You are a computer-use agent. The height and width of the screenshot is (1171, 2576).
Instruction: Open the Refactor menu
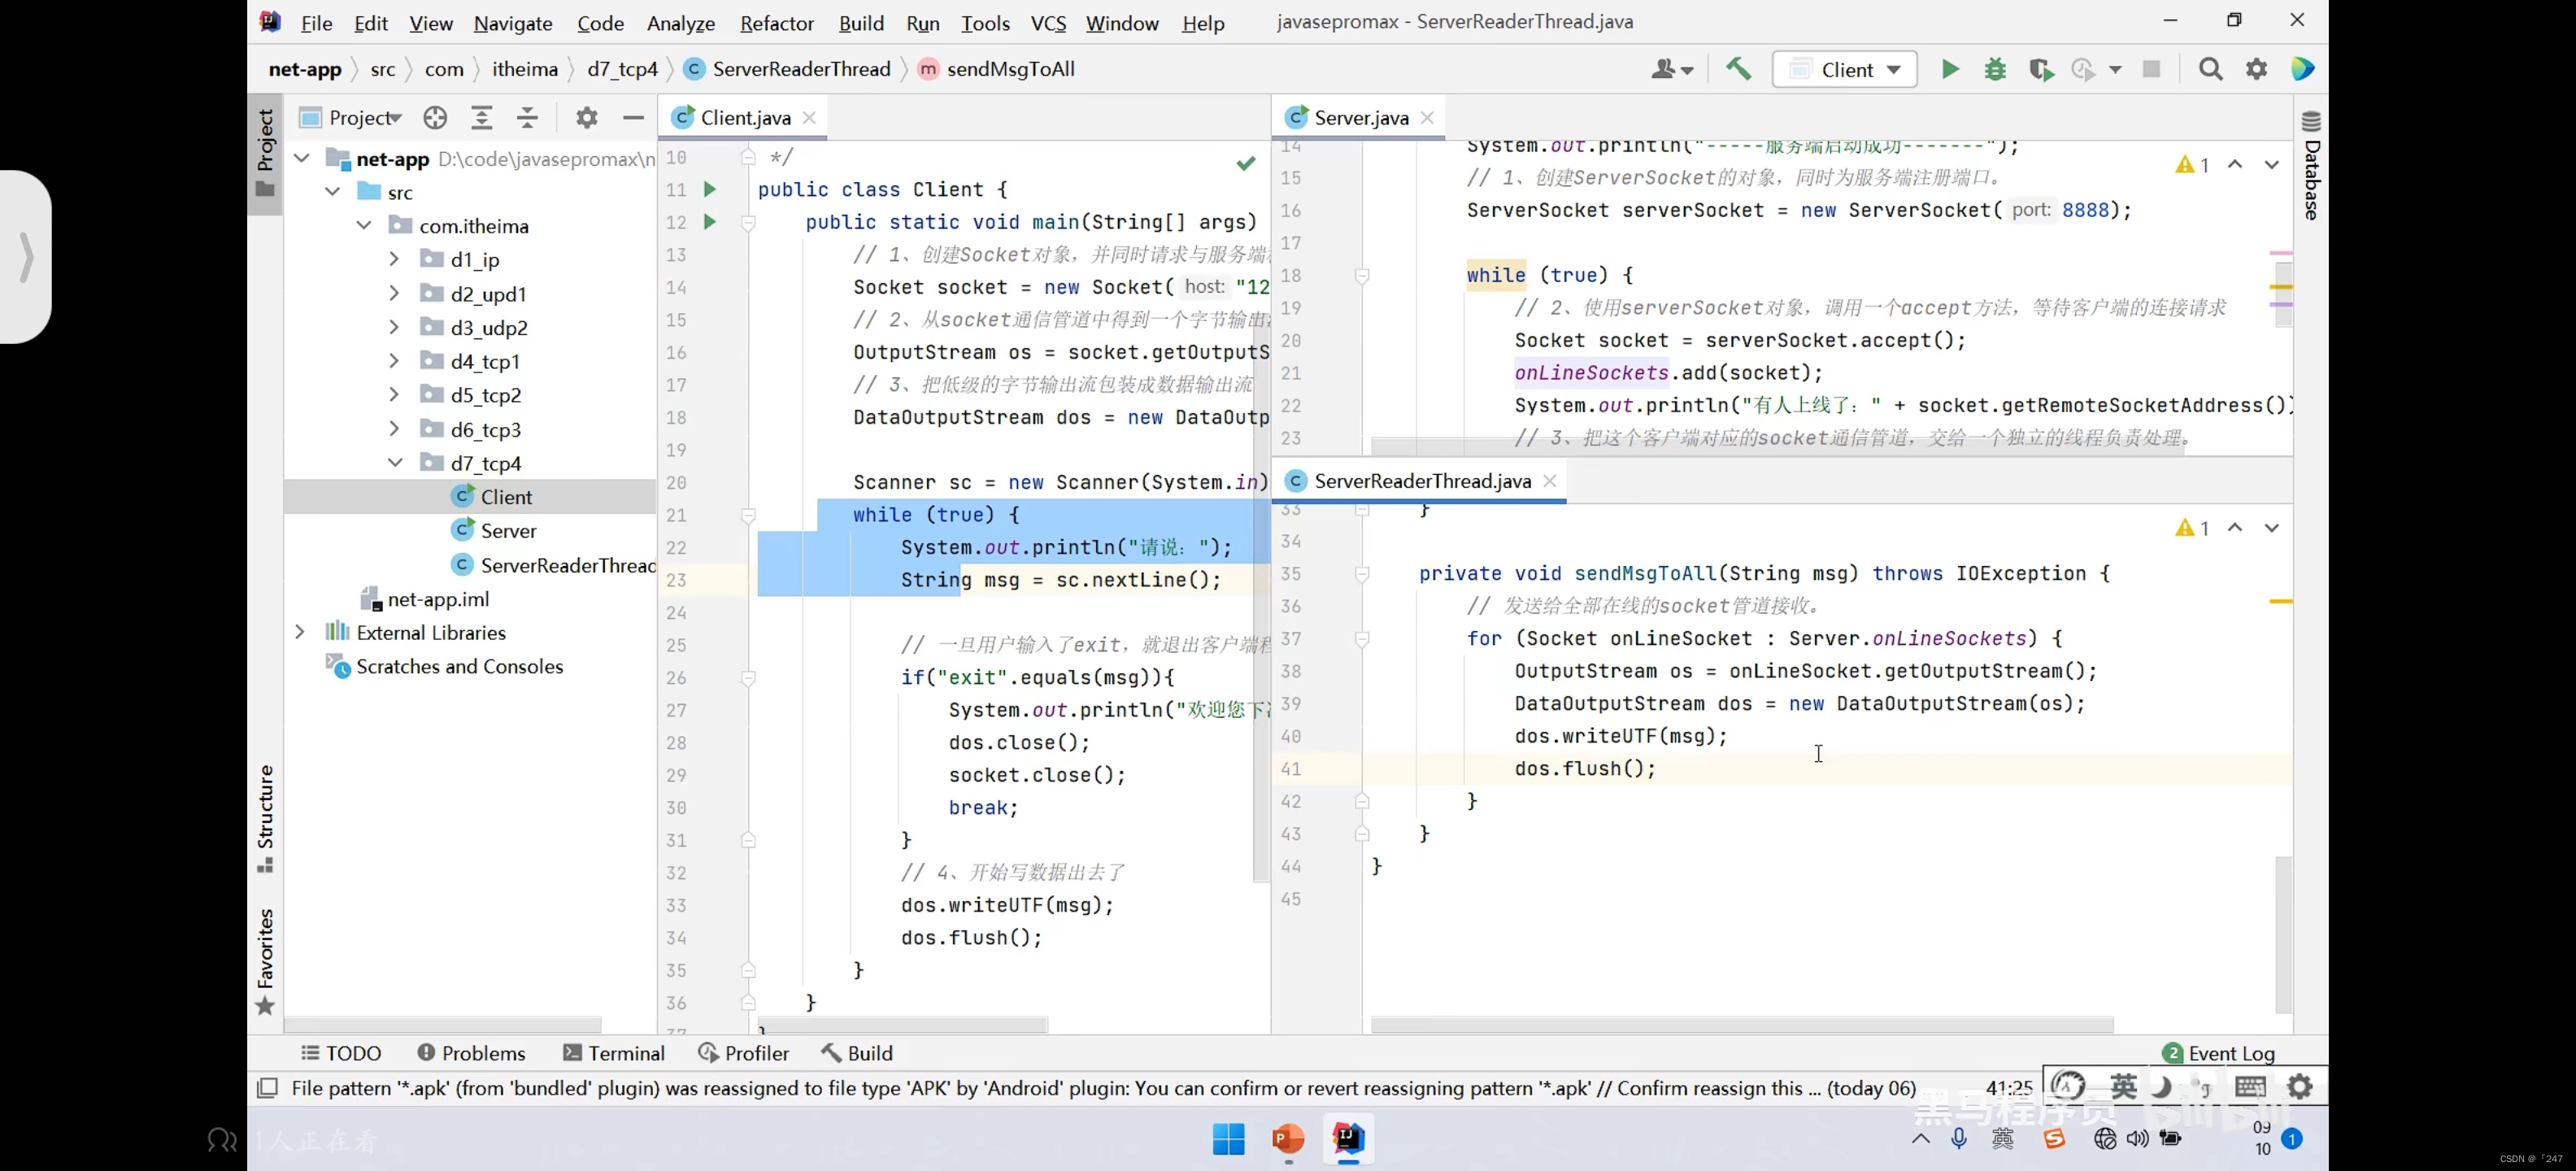pyautogui.click(x=776, y=23)
